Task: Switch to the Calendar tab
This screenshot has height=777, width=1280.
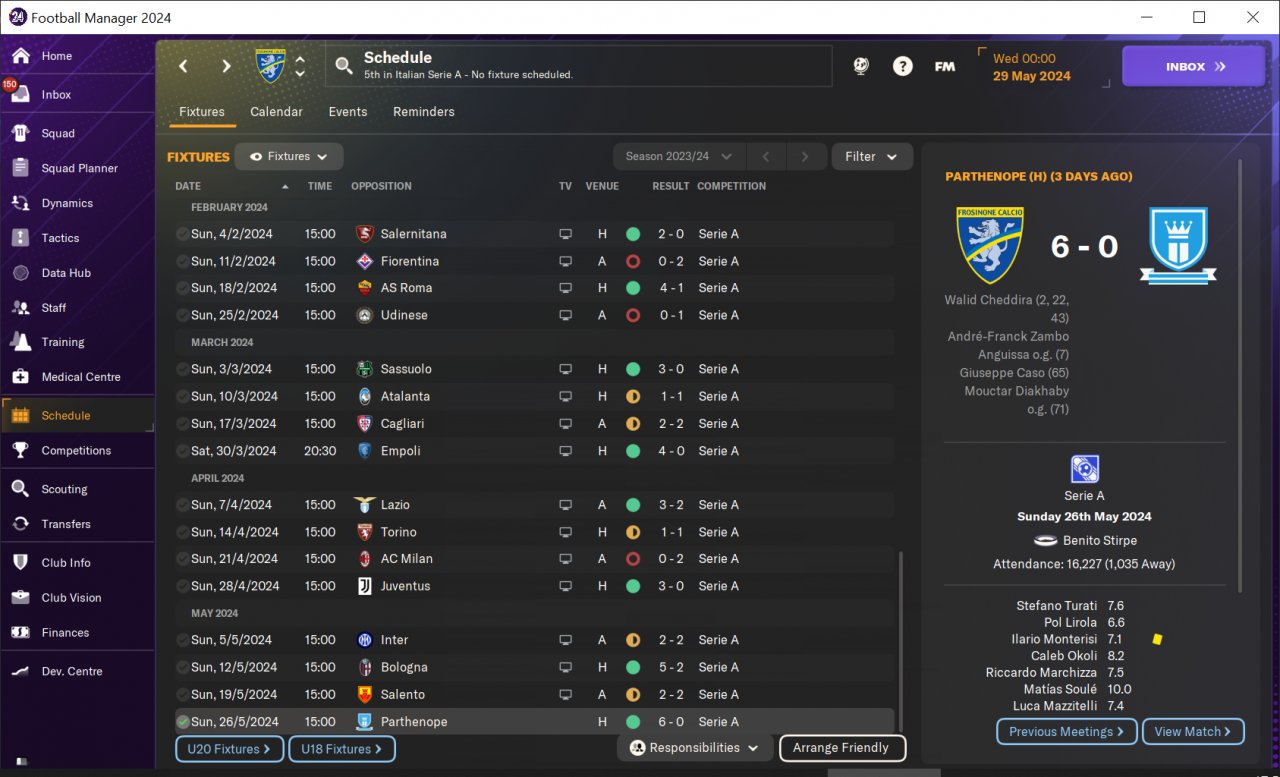Action: (x=276, y=112)
